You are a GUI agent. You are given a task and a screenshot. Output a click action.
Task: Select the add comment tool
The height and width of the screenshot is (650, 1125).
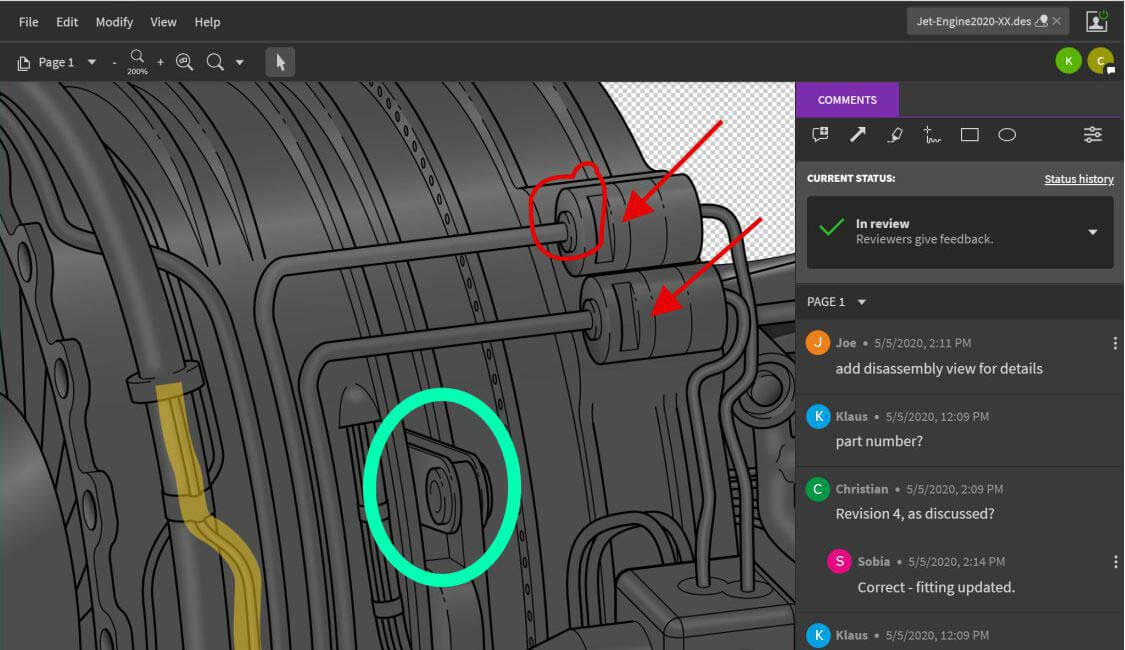820,134
